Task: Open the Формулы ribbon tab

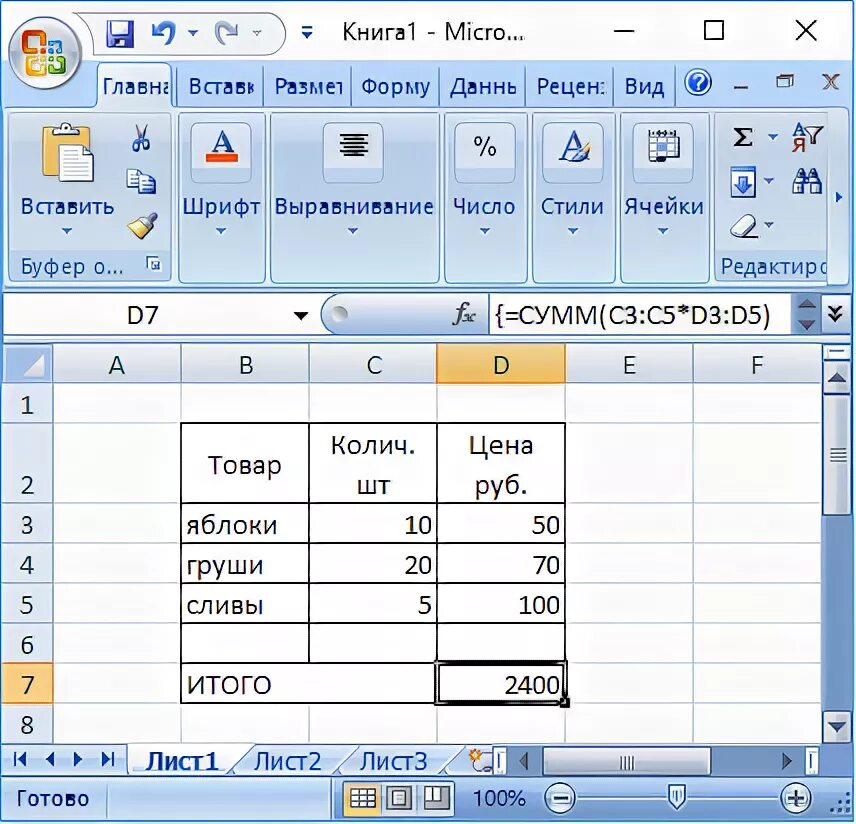Action: pos(395,86)
